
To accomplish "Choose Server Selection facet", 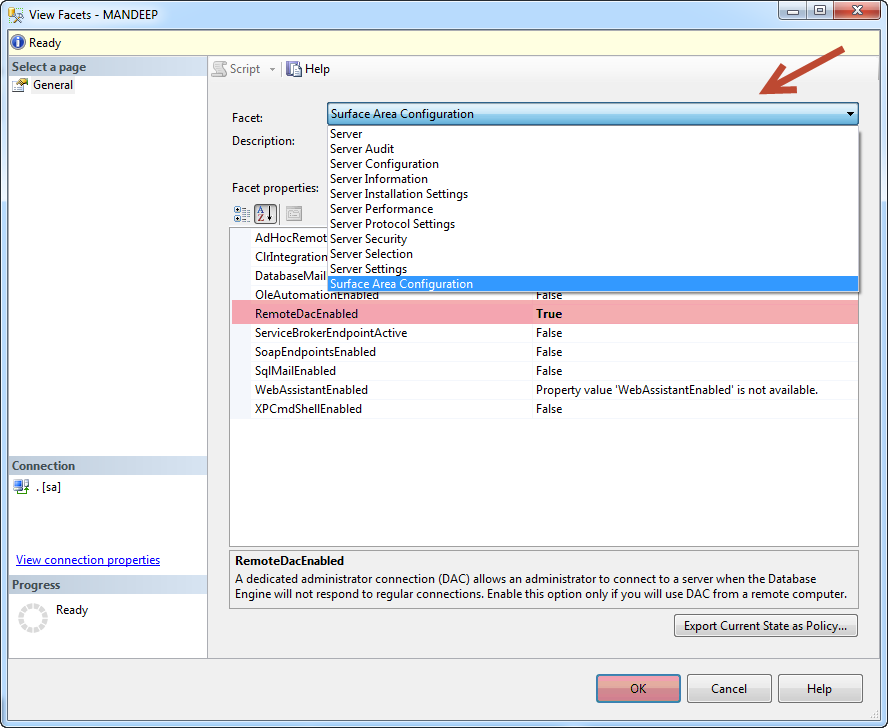I will click(592, 254).
